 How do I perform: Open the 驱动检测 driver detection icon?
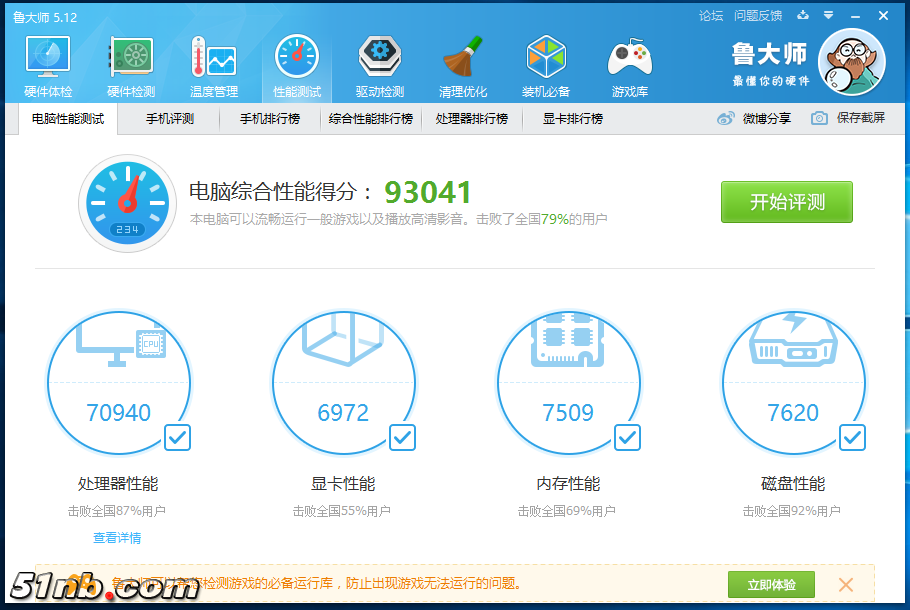pos(379,60)
